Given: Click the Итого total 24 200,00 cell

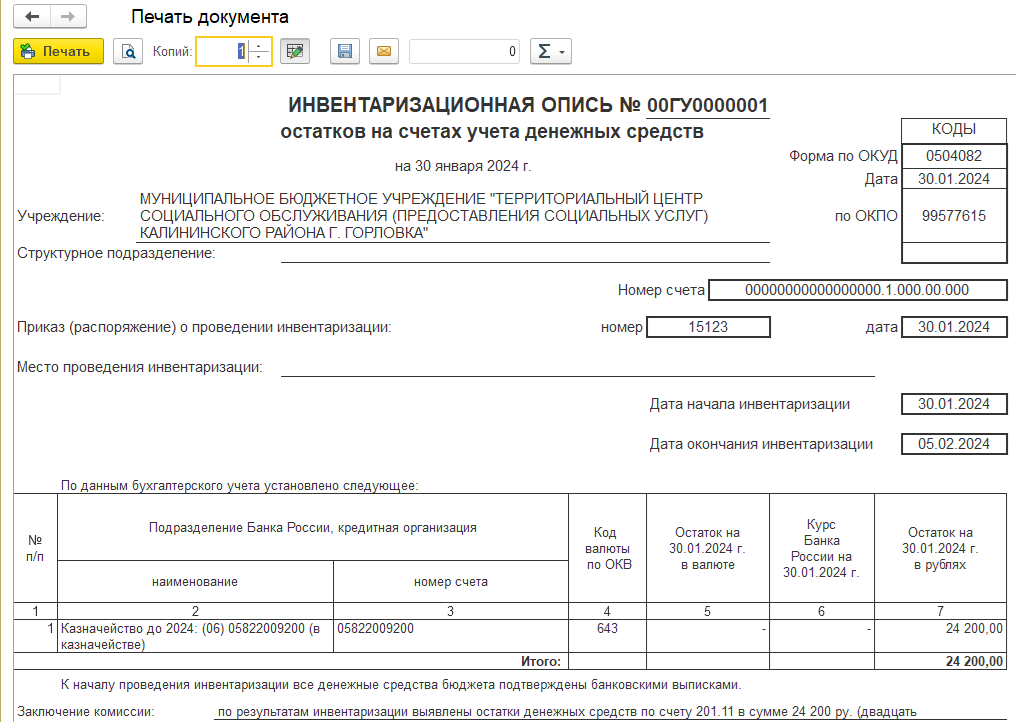Looking at the screenshot, I should pyautogui.click(x=940, y=661).
